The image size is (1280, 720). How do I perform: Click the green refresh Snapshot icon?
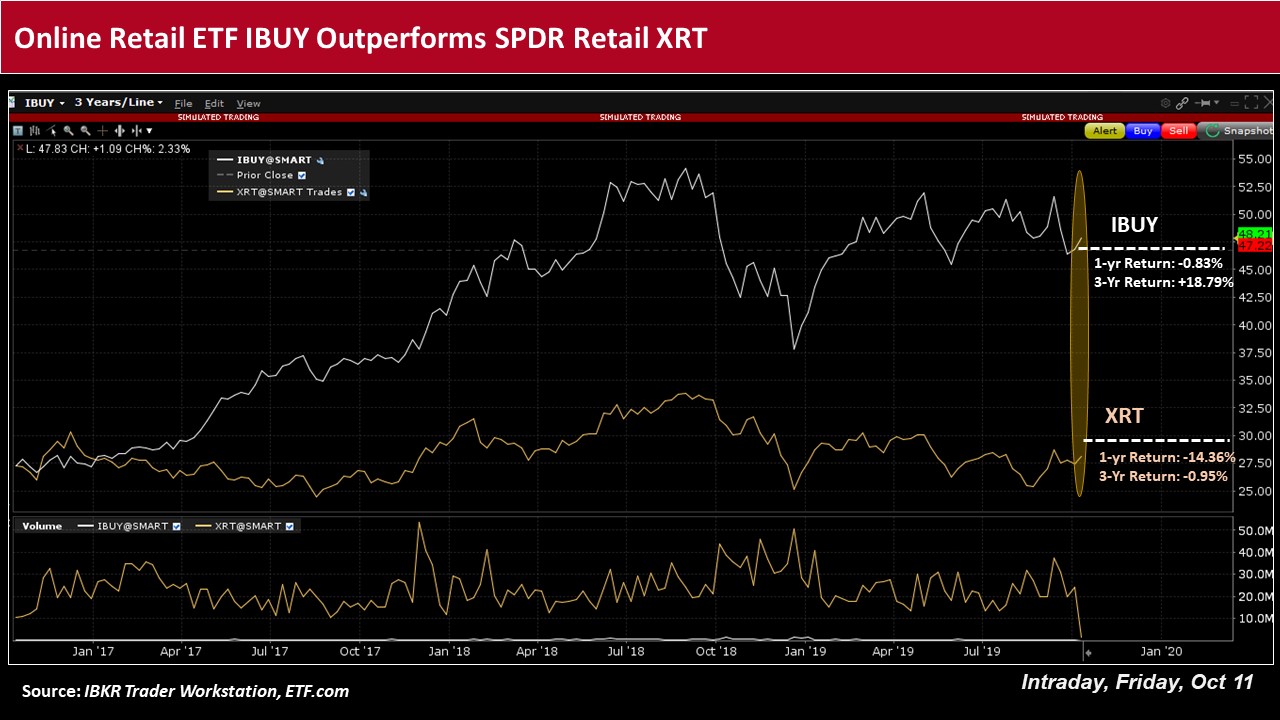[x=1213, y=131]
